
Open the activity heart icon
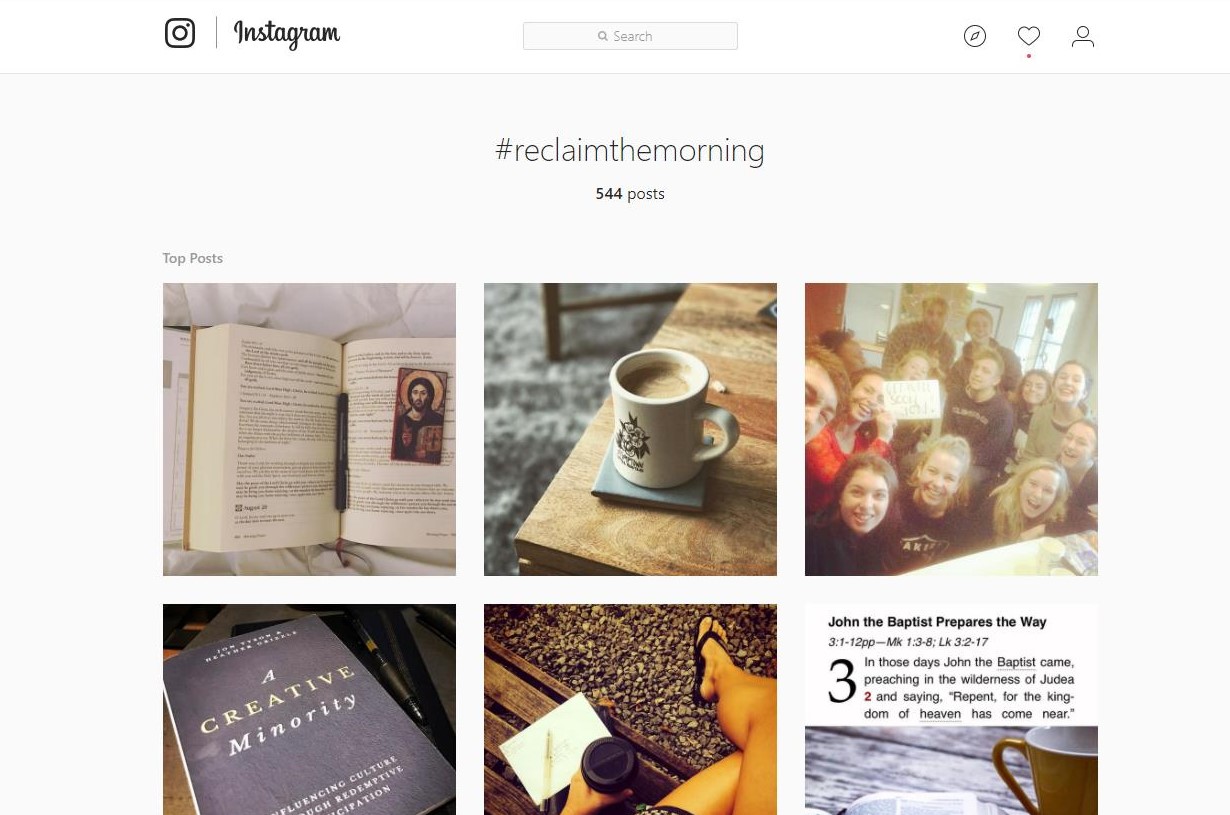(1029, 36)
